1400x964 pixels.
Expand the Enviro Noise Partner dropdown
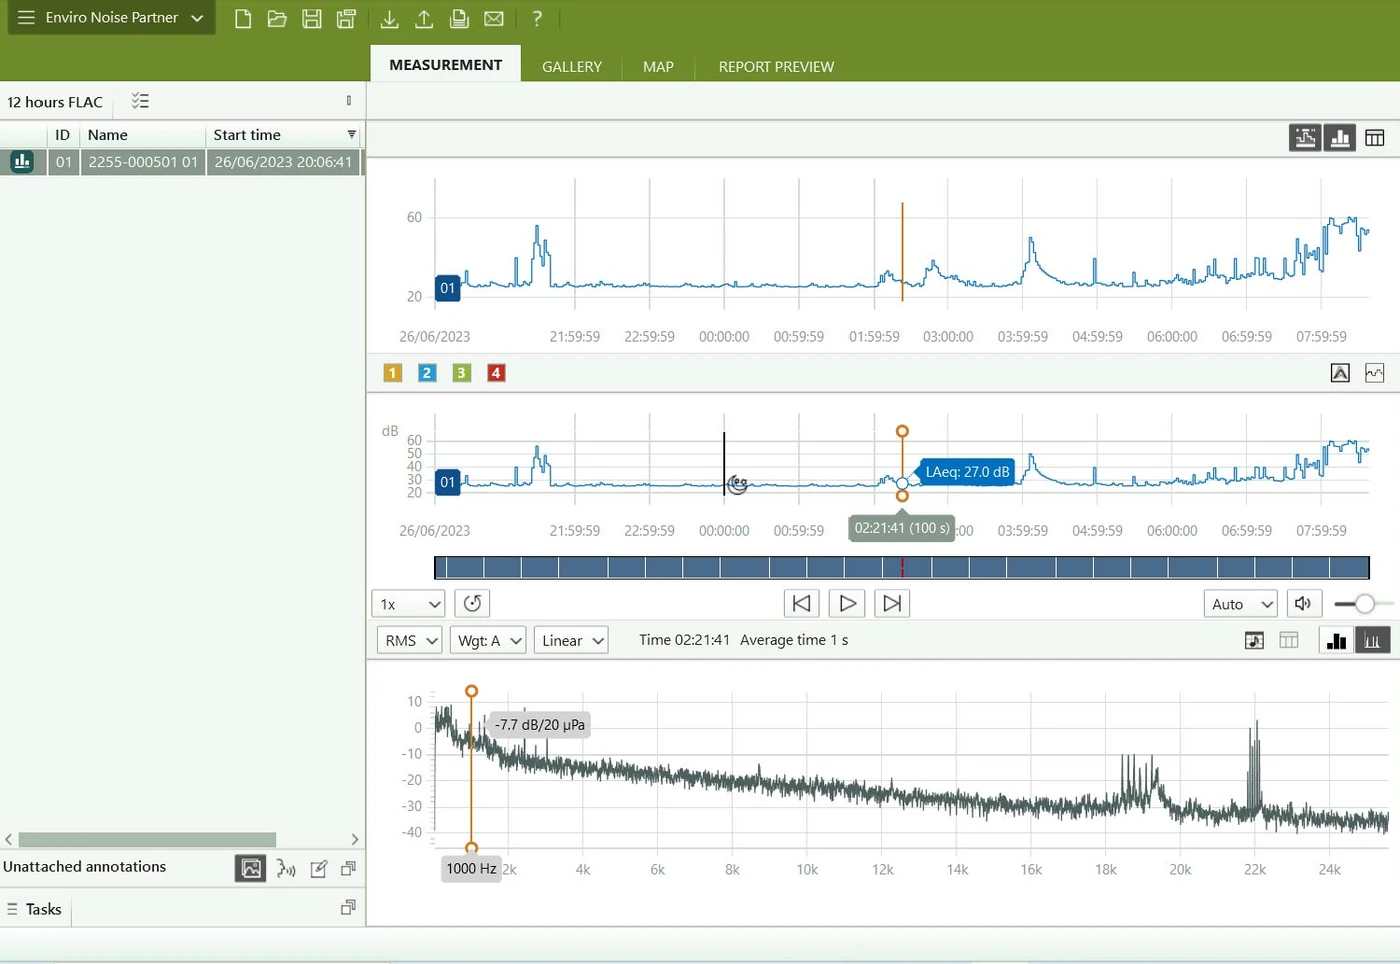(x=197, y=18)
